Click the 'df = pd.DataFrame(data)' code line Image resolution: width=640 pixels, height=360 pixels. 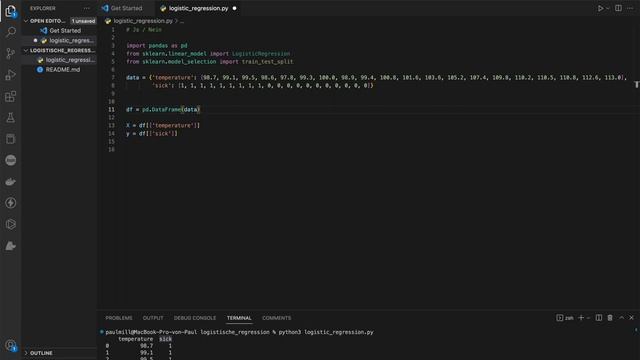click(x=163, y=109)
